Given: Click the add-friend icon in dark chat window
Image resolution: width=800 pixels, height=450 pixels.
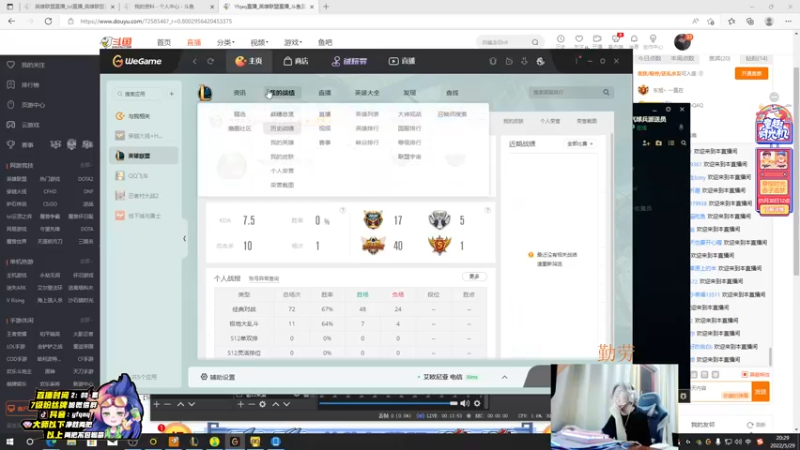Looking at the screenshot, I should pyautogui.click(x=646, y=143).
